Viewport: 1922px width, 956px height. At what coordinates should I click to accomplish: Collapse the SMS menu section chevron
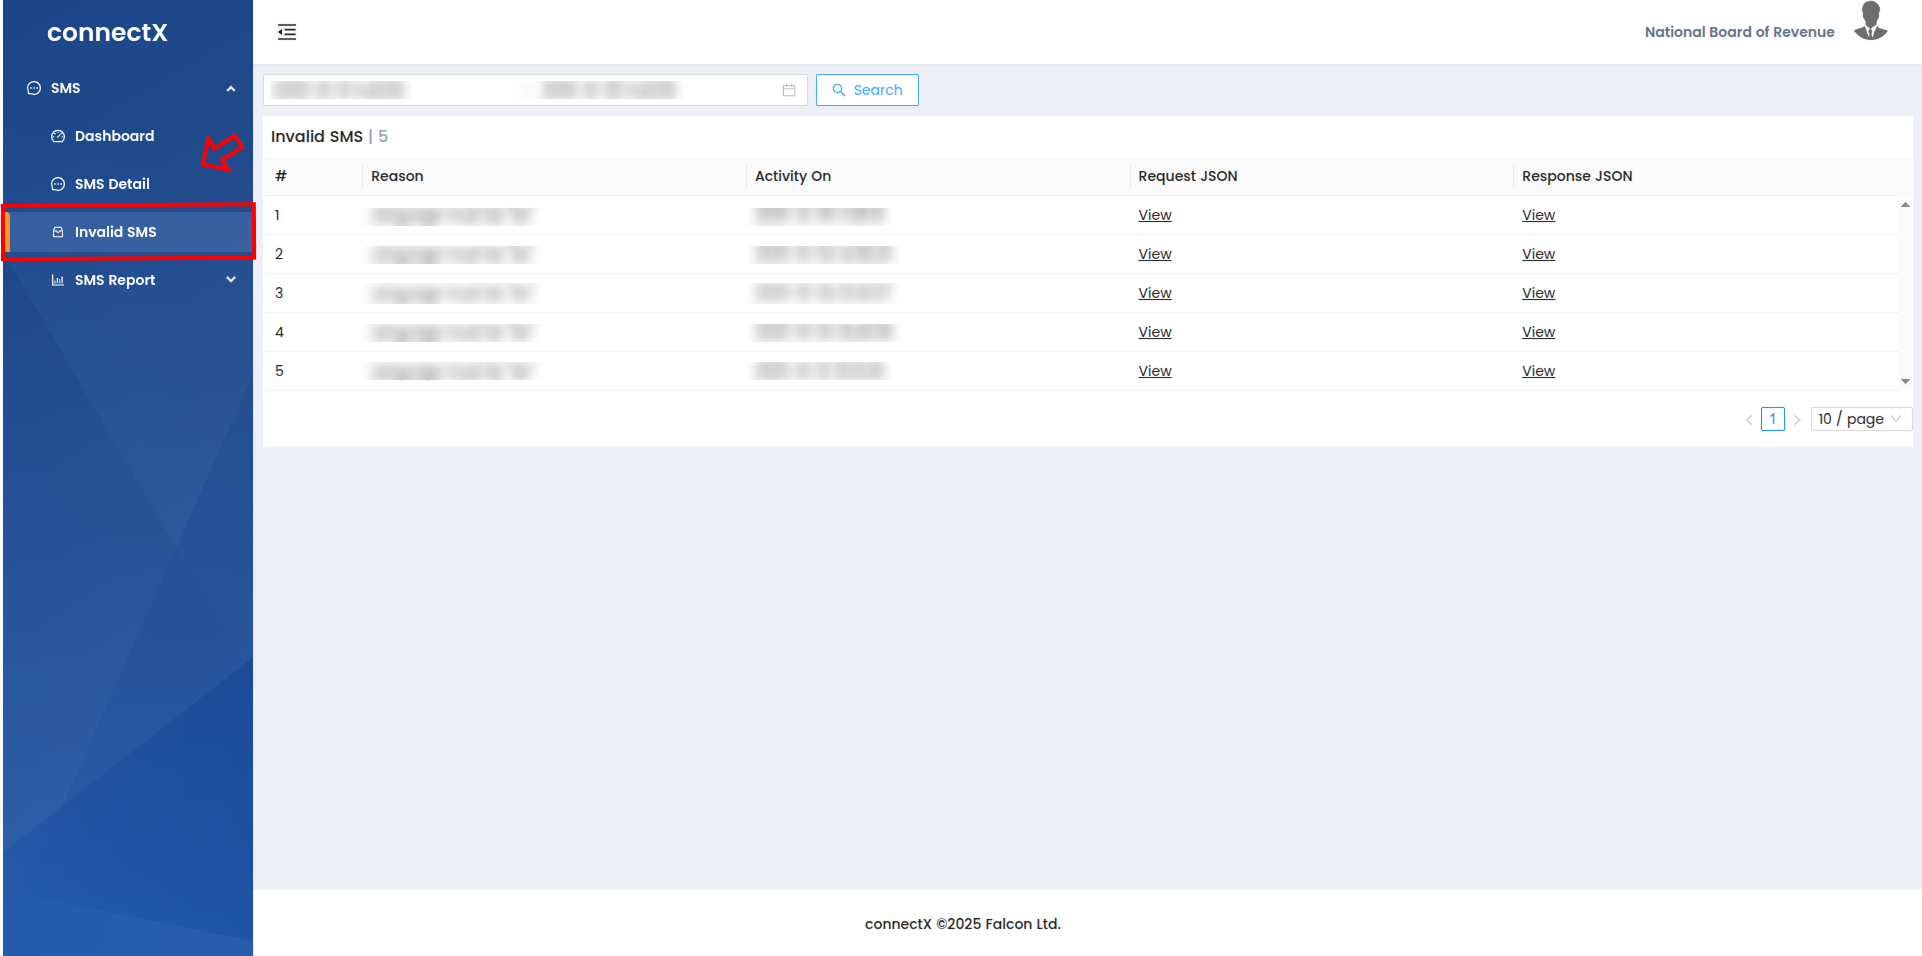pyautogui.click(x=231, y=88)
